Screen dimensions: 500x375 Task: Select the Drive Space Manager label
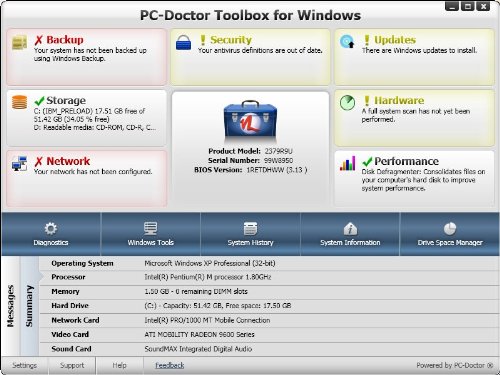(450, 243)
